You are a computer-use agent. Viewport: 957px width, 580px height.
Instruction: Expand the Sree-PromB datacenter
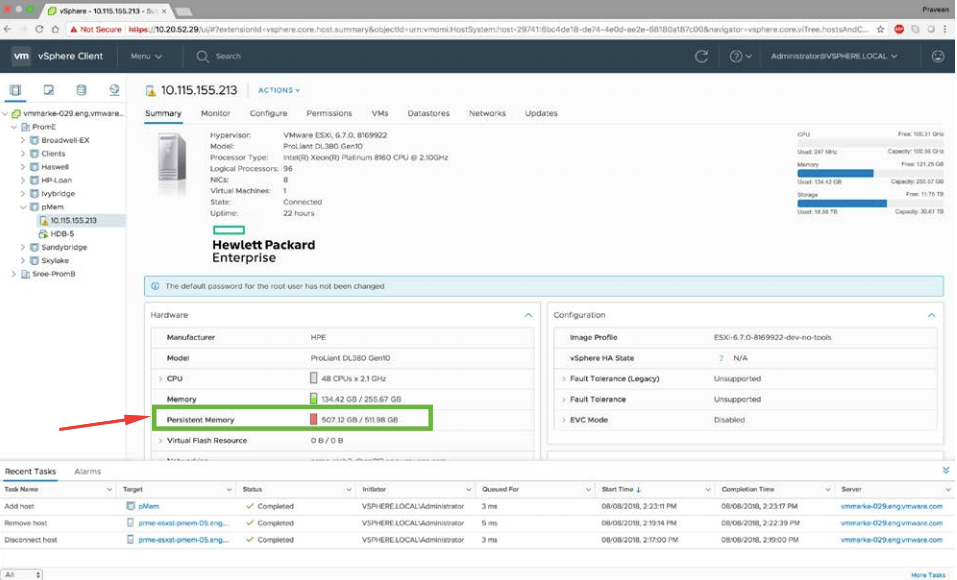14,274
